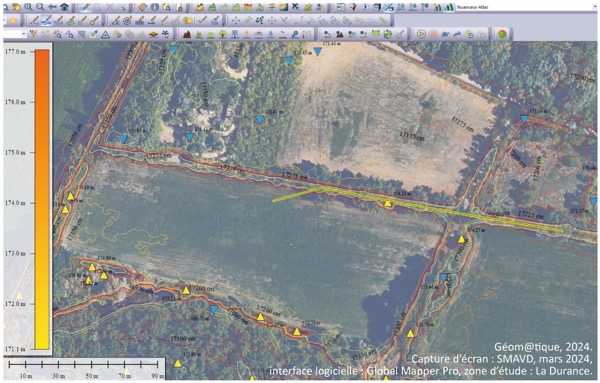Image resolution: width=600 pixels, height=383 pixels.
Task: Click the orange stop button icon
Action: (x=433, y=34)
